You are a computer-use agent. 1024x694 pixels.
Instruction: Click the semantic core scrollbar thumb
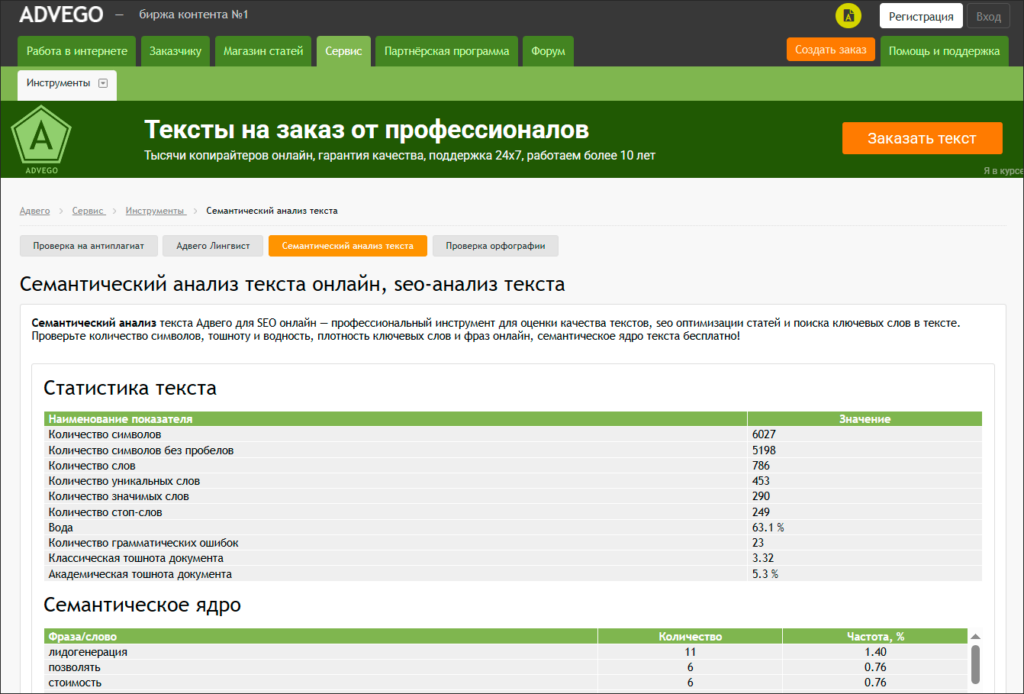click(x=975, y=664)
